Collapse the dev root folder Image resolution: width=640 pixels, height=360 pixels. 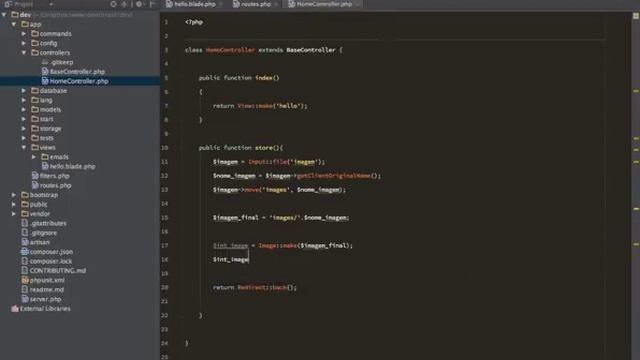(x=4, y=15)
